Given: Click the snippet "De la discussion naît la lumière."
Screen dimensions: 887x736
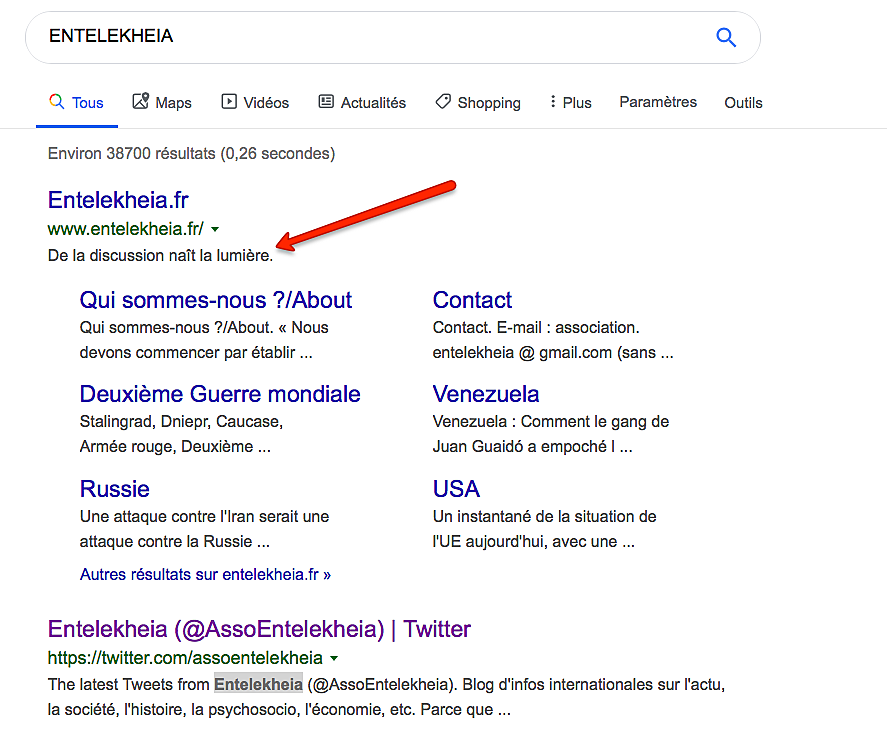Looking at the screenshot, I should 161,255.
